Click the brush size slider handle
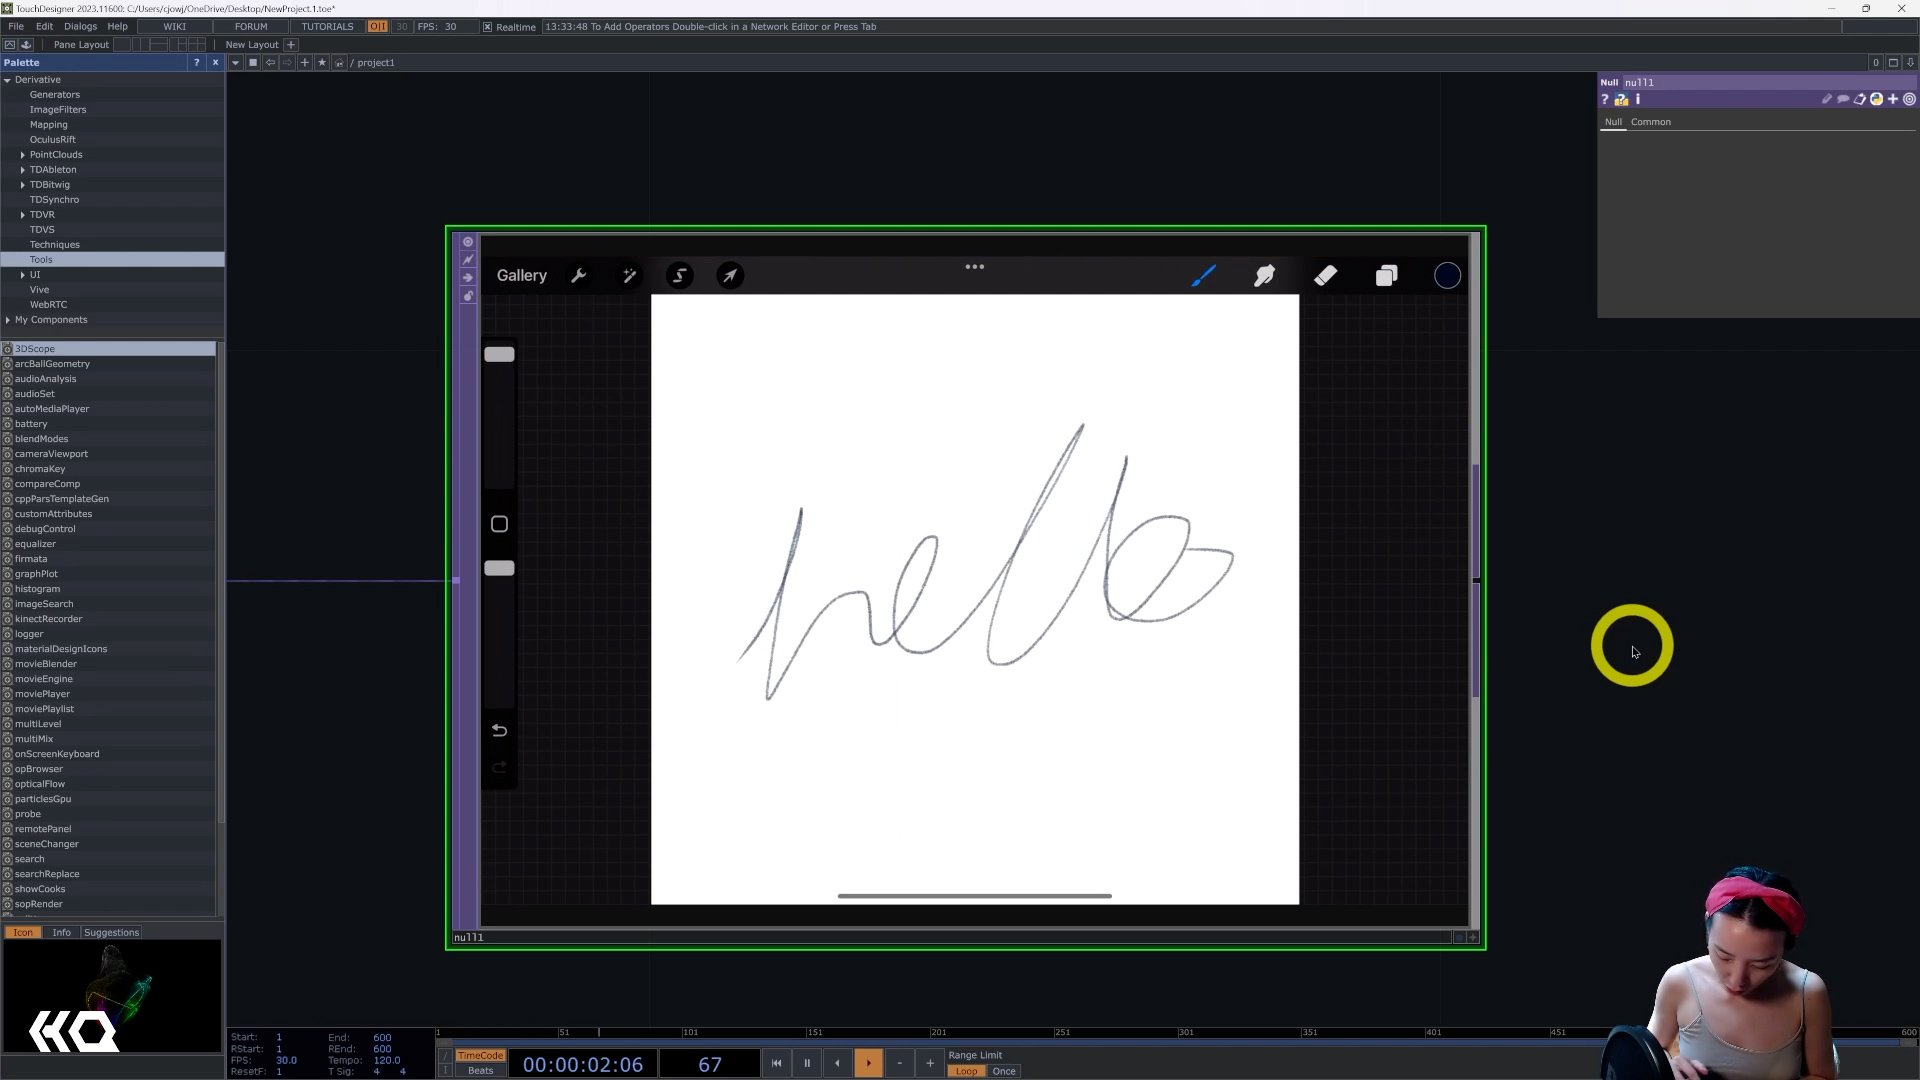Viewport: 1920px width, 1080px height. pos(499,354)
